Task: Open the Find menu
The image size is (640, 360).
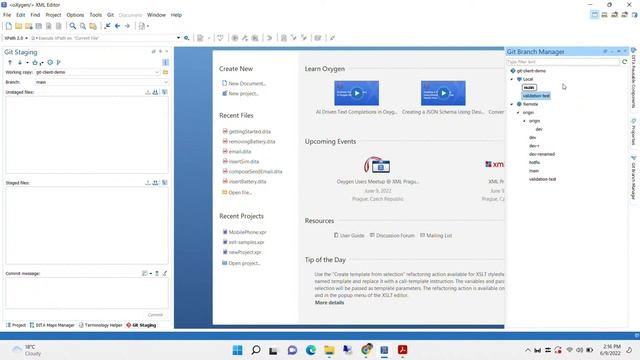Action: point(35,15)
